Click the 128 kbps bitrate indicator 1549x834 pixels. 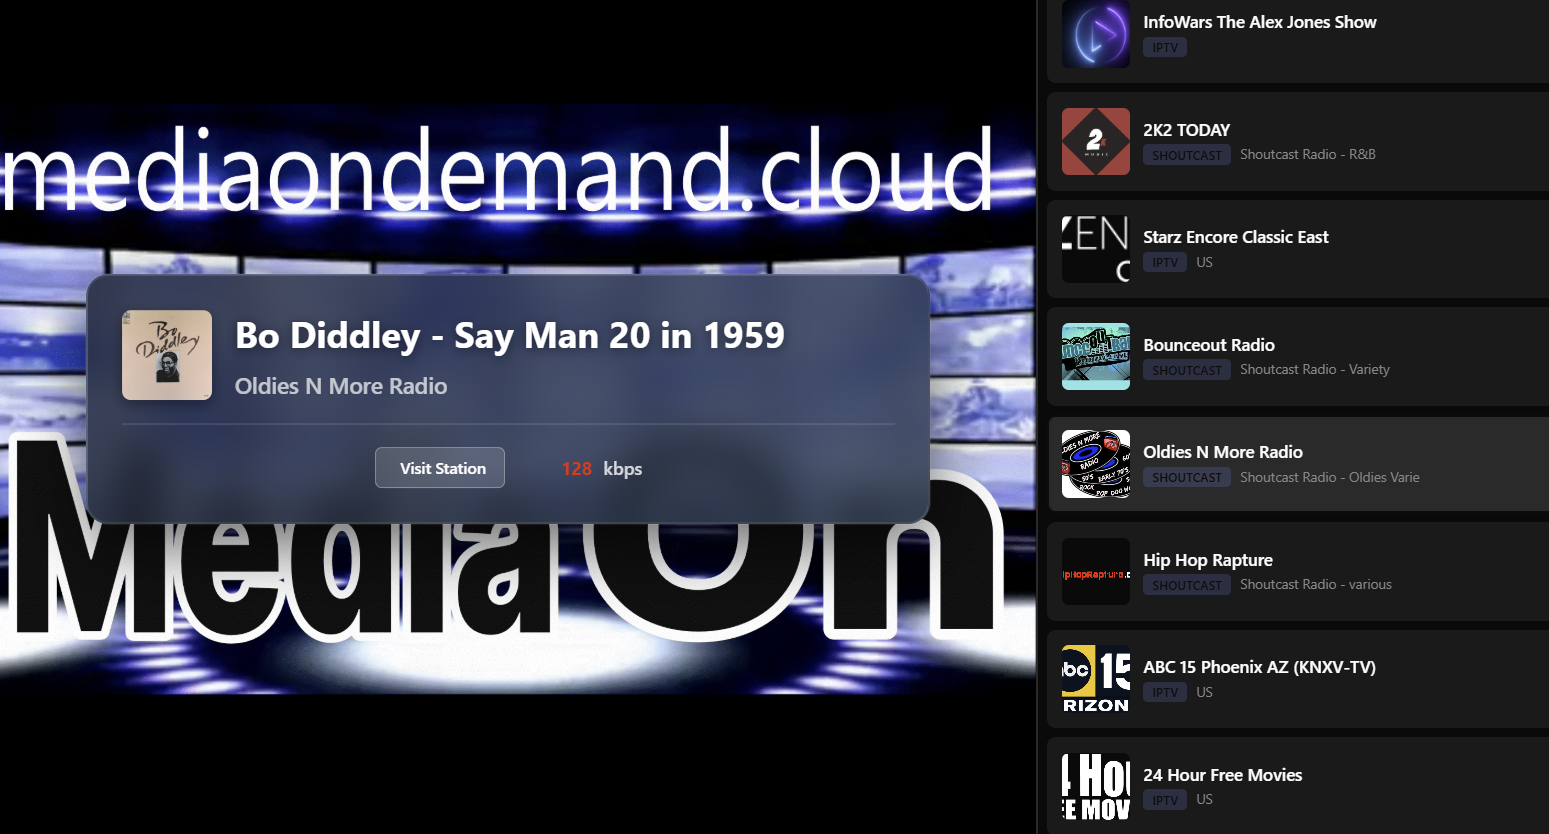coord(601,469)
